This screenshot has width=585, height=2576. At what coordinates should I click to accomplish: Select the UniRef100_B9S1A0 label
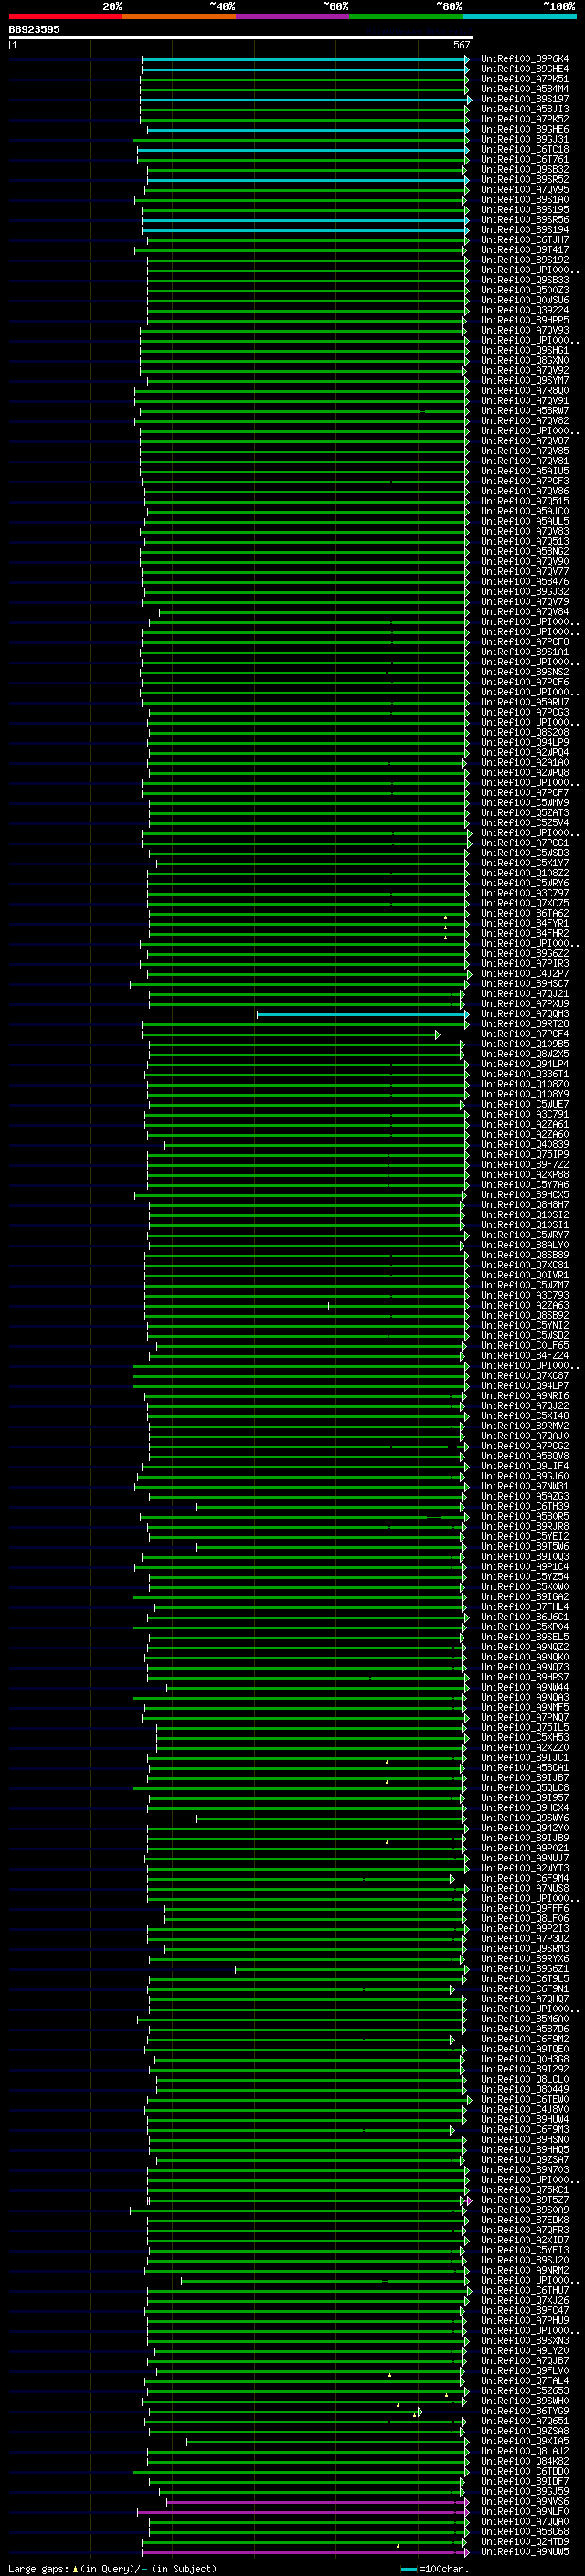[x=525, y=199]
